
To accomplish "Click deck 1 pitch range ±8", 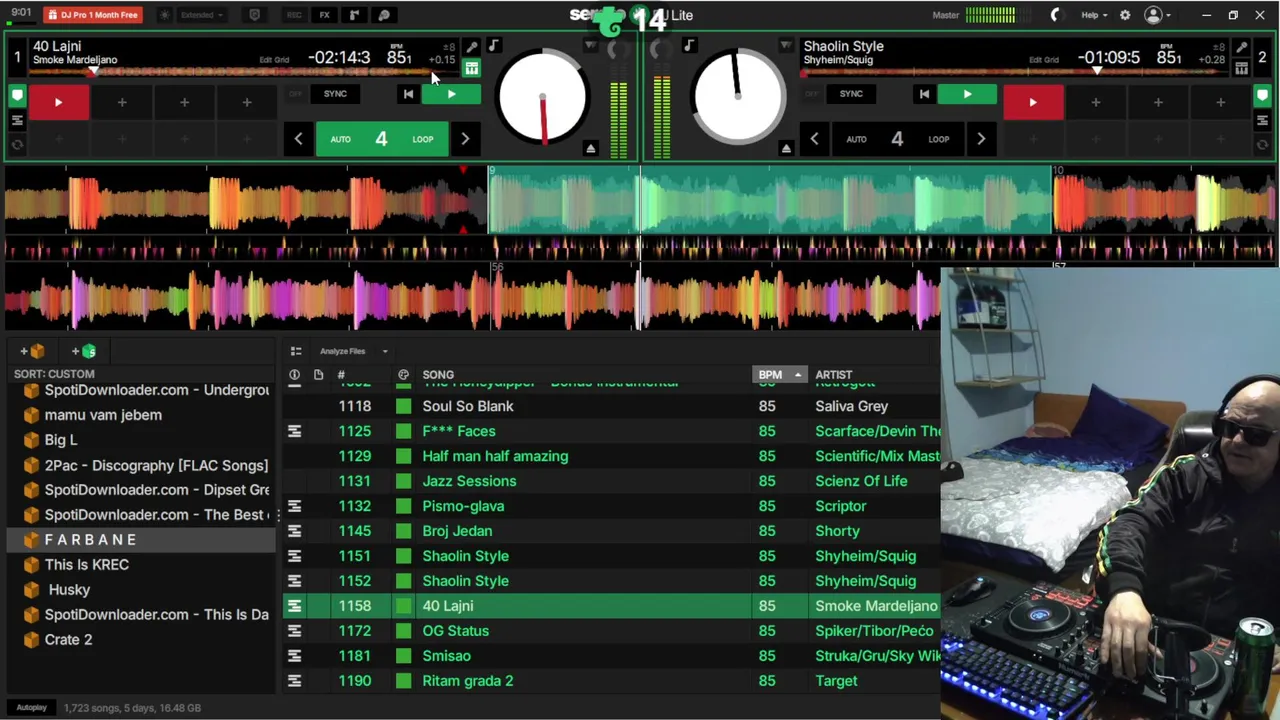I will coord(449,47).
